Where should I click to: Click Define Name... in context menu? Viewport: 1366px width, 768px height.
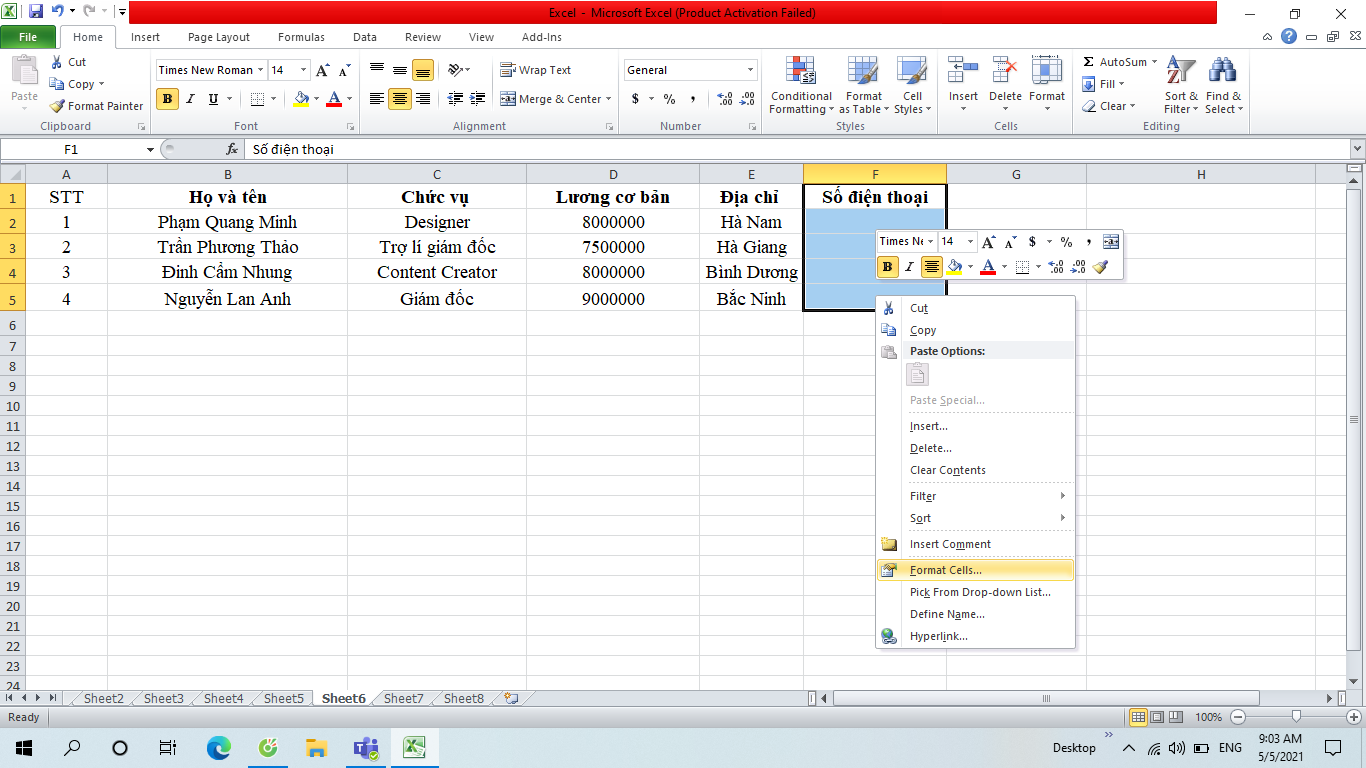click(975, 614)
